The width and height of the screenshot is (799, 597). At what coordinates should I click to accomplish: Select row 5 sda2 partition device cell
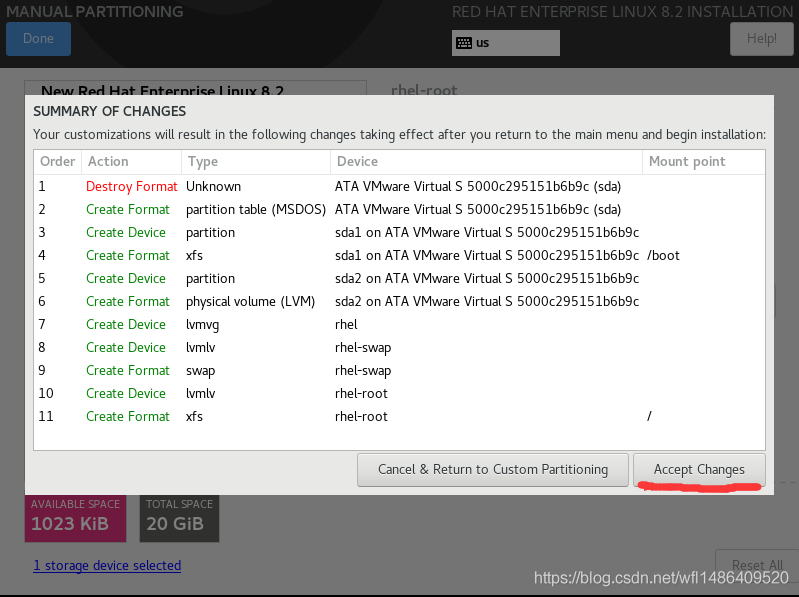[487, 279]
